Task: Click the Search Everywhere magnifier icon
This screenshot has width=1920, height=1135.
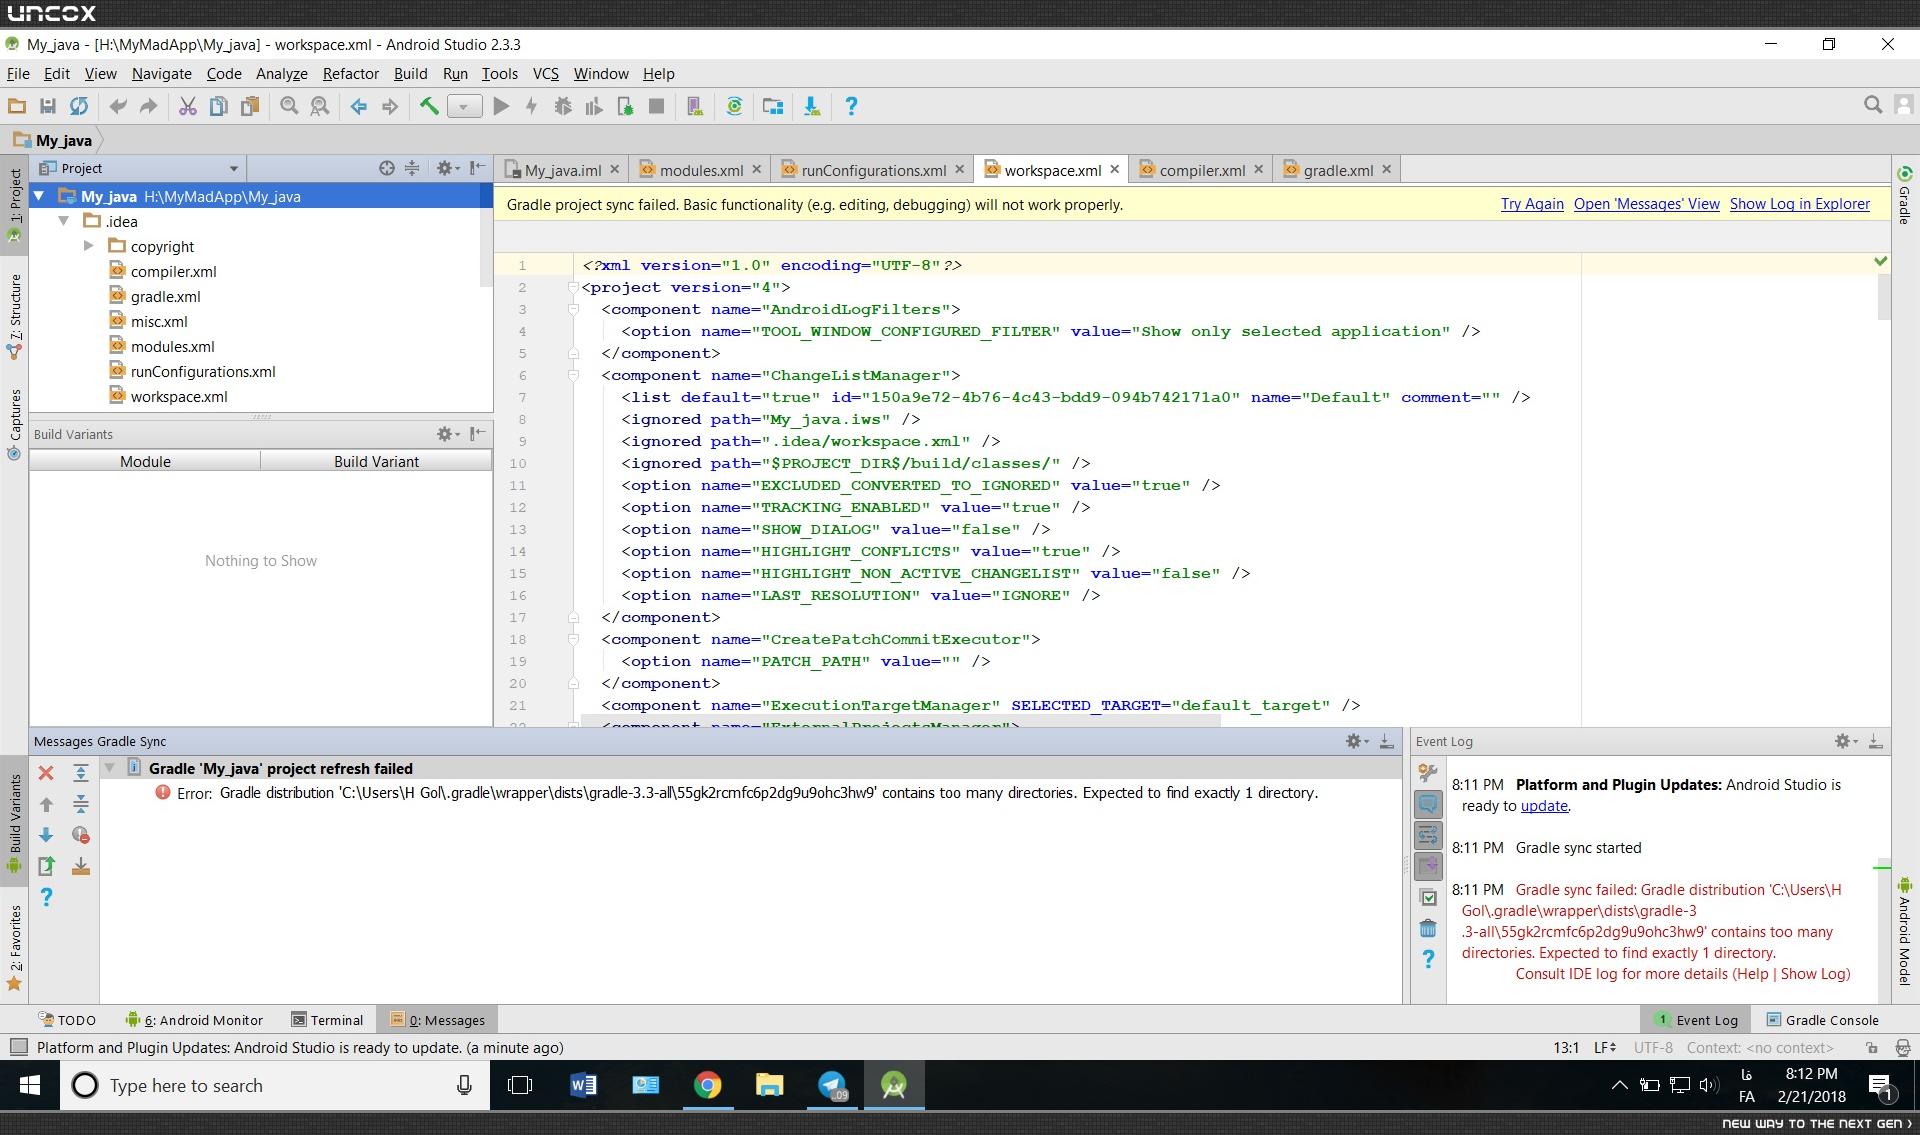Action: (x=1873, y=105)
